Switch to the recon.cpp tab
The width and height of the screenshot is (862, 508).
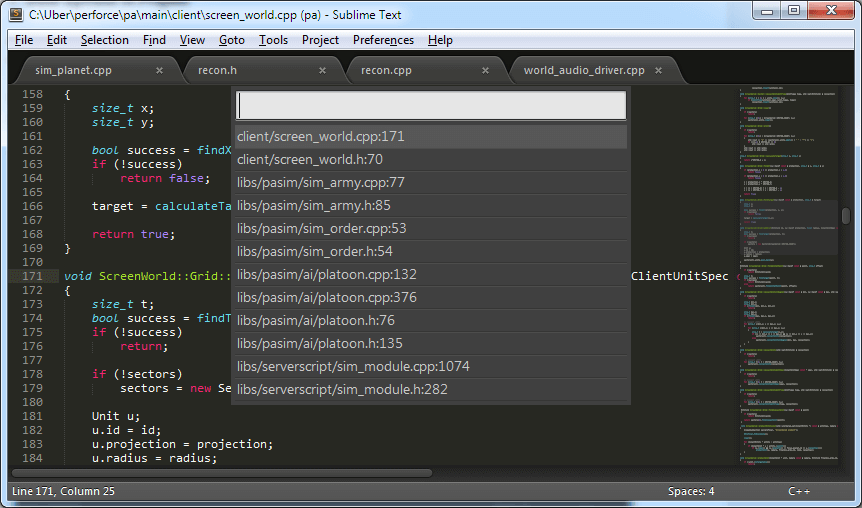tap(387, 71)
